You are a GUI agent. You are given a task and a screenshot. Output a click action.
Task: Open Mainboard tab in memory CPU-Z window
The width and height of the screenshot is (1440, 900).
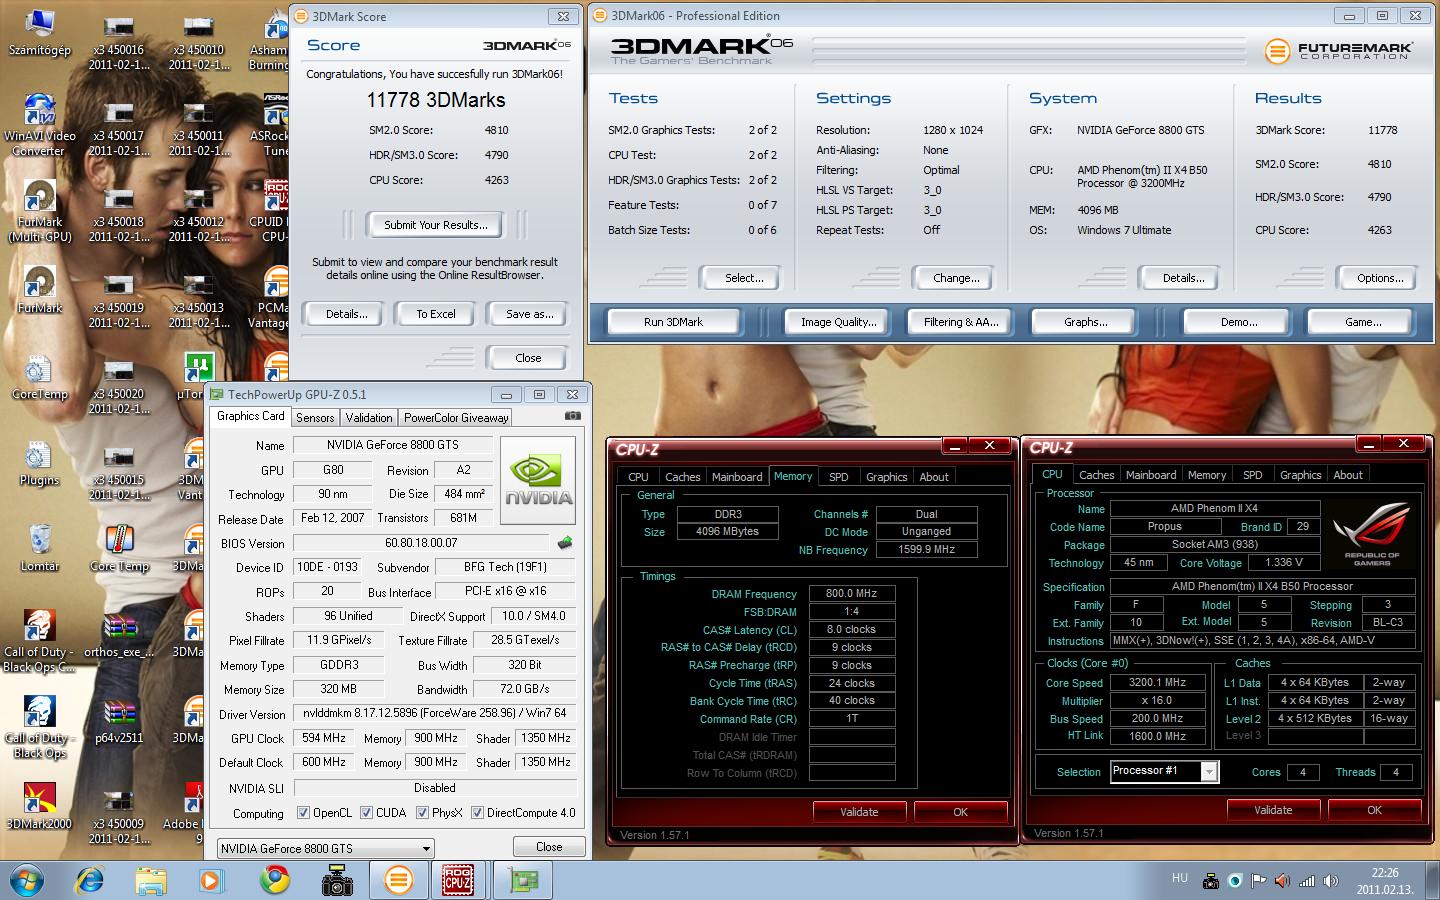tap(737, 477)
